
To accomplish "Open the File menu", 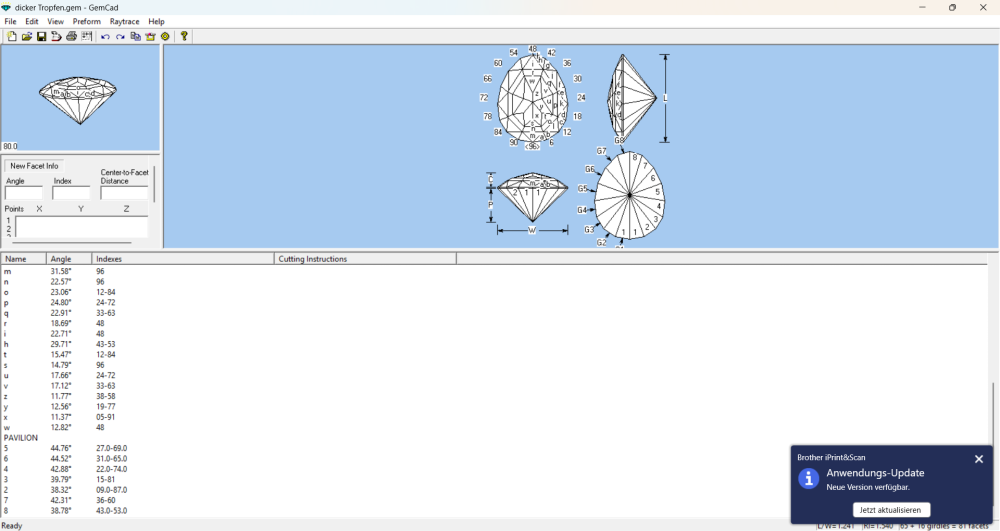I will [x=10, y=21].
